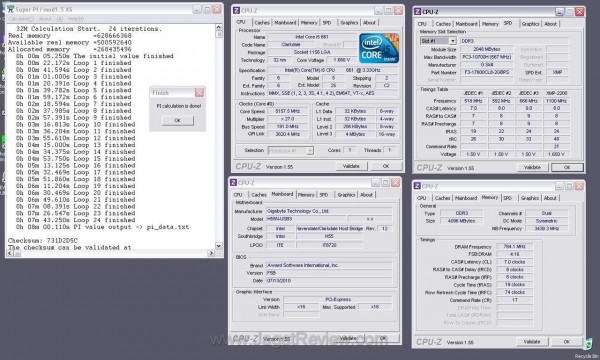Click the Super PI horizontal scrollbar left arrow
Viewport: 600px width, 360px height.
10,253
